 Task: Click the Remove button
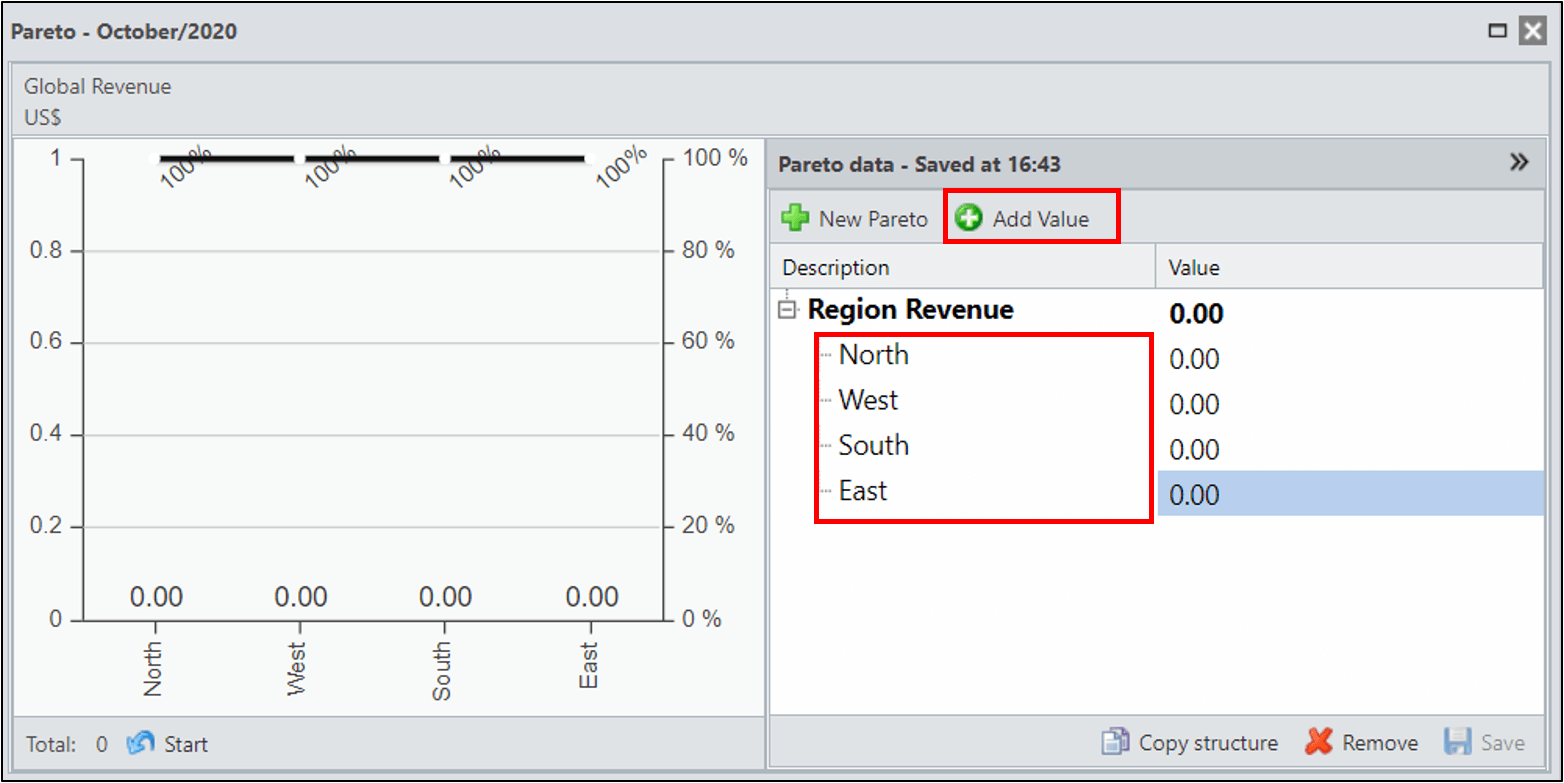click(x=1362, y=743)
